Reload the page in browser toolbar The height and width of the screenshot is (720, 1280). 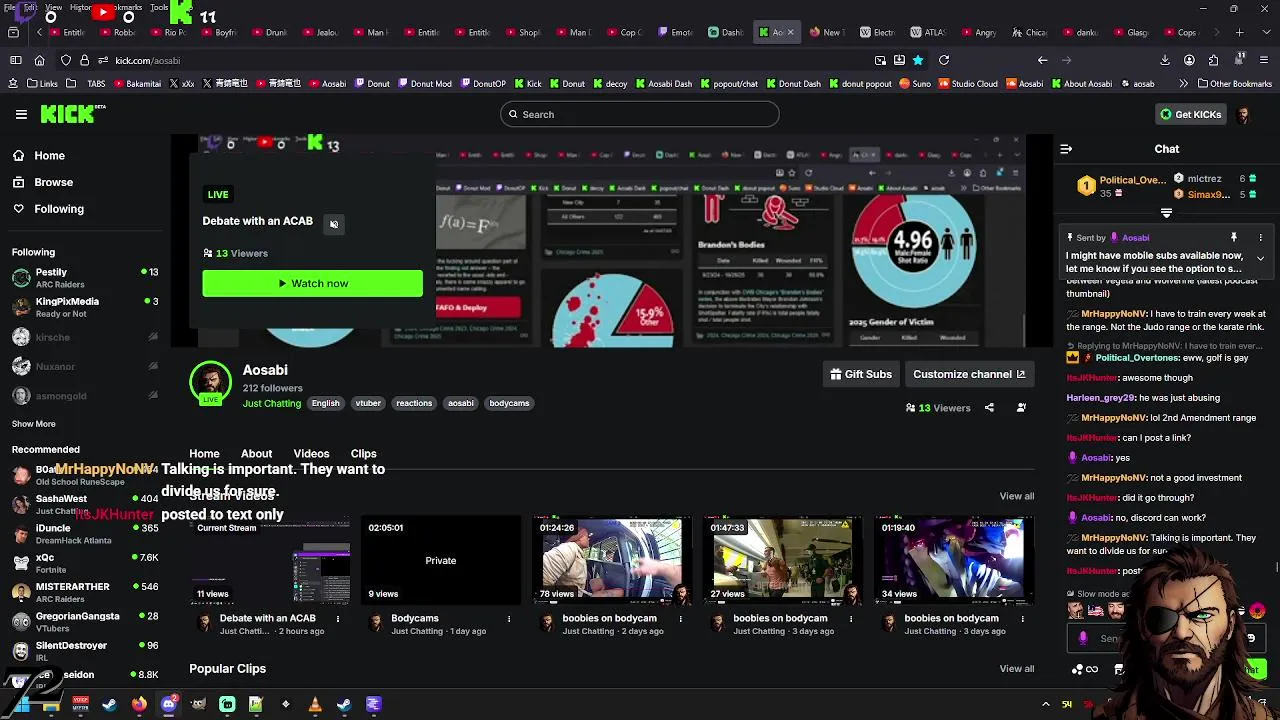pyautogui.click(x=943, y=60)
